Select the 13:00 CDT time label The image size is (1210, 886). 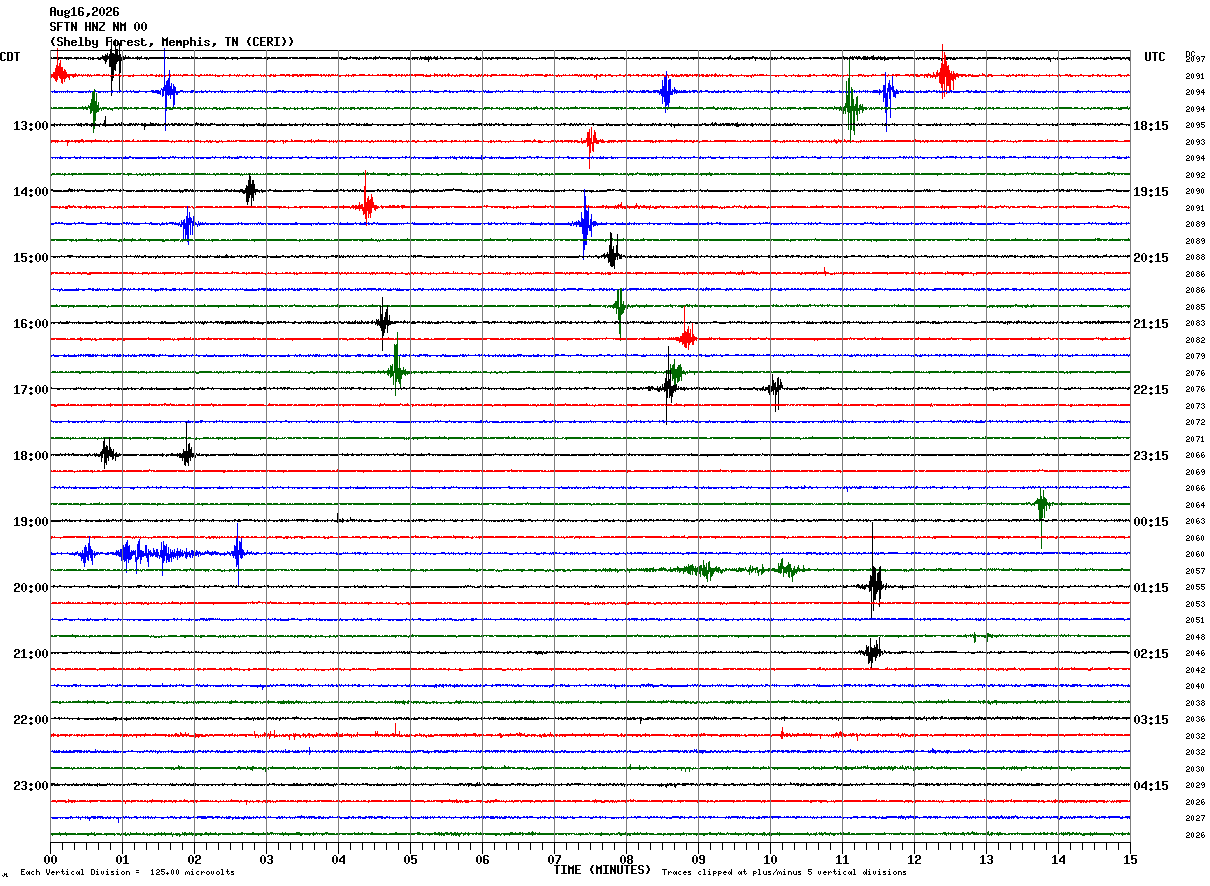click(x=31, y=126)
